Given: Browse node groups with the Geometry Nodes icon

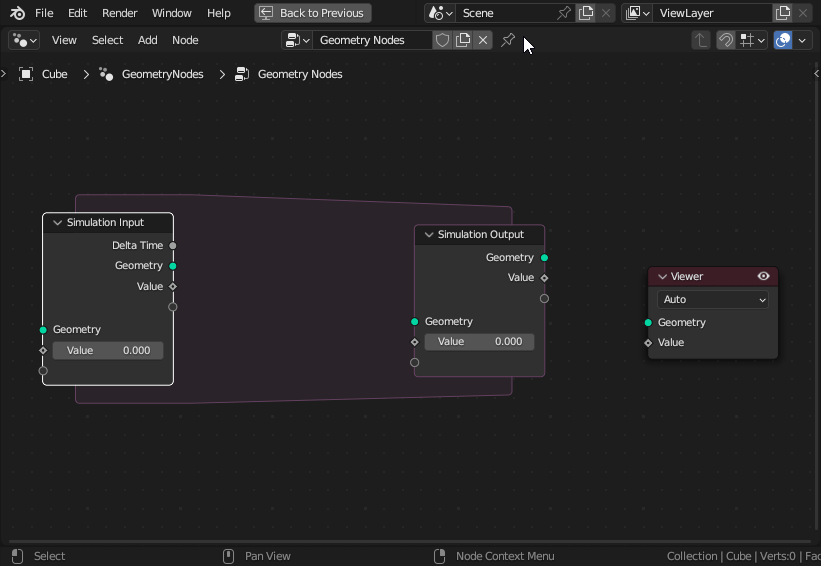Looking at the screenshot, I should [297, 40].
